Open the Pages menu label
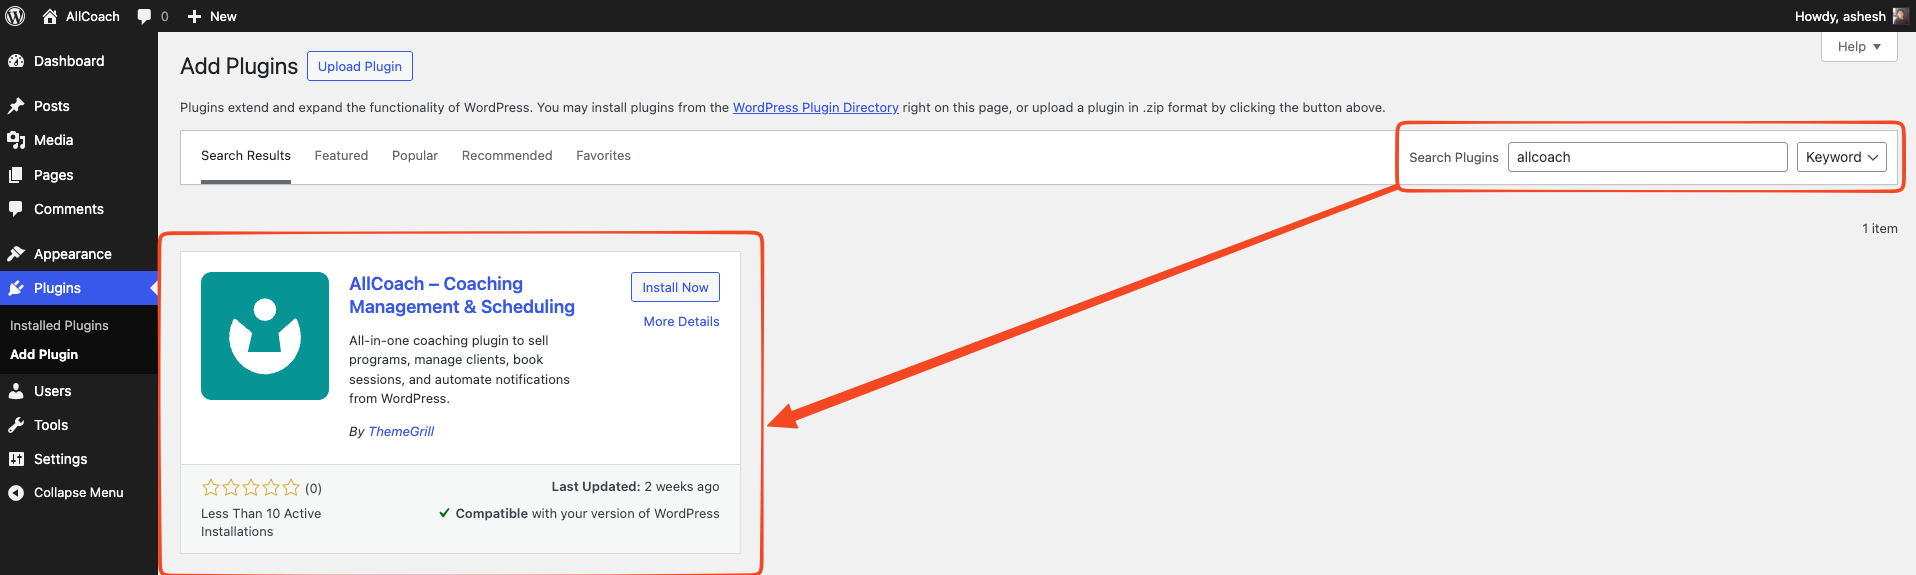Image resolution: width=1916 pixels, height=575 pixels. coord(54,175)
